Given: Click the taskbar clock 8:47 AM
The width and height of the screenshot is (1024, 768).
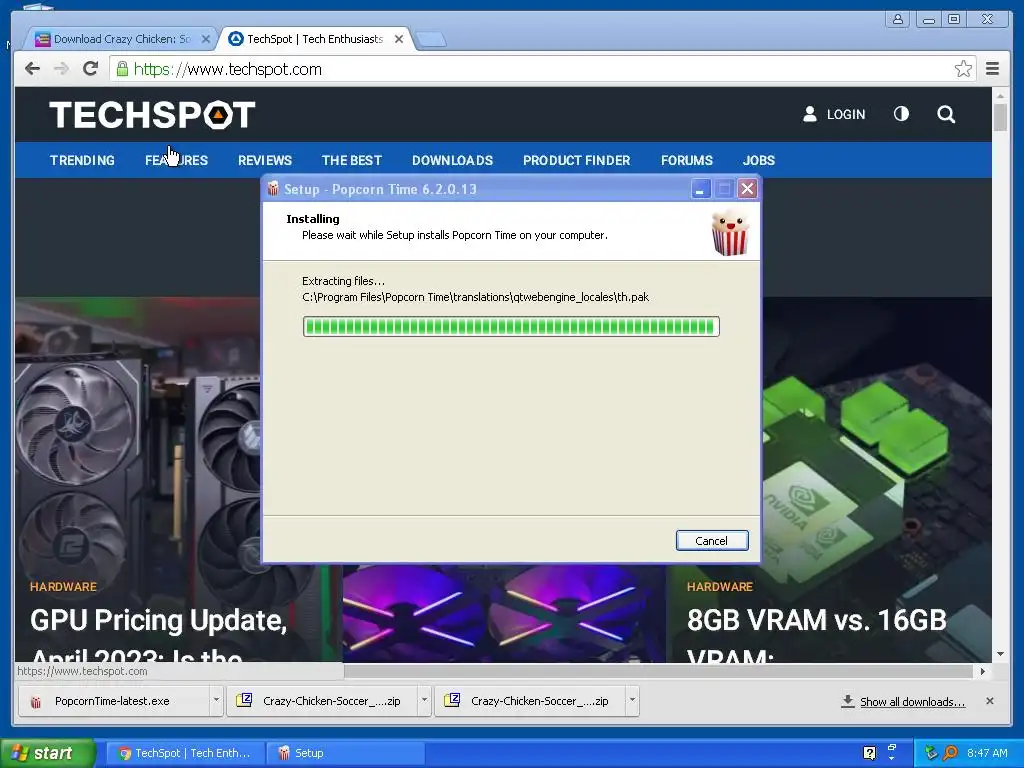Looking at the screenshot, I should tap(987, 753).
